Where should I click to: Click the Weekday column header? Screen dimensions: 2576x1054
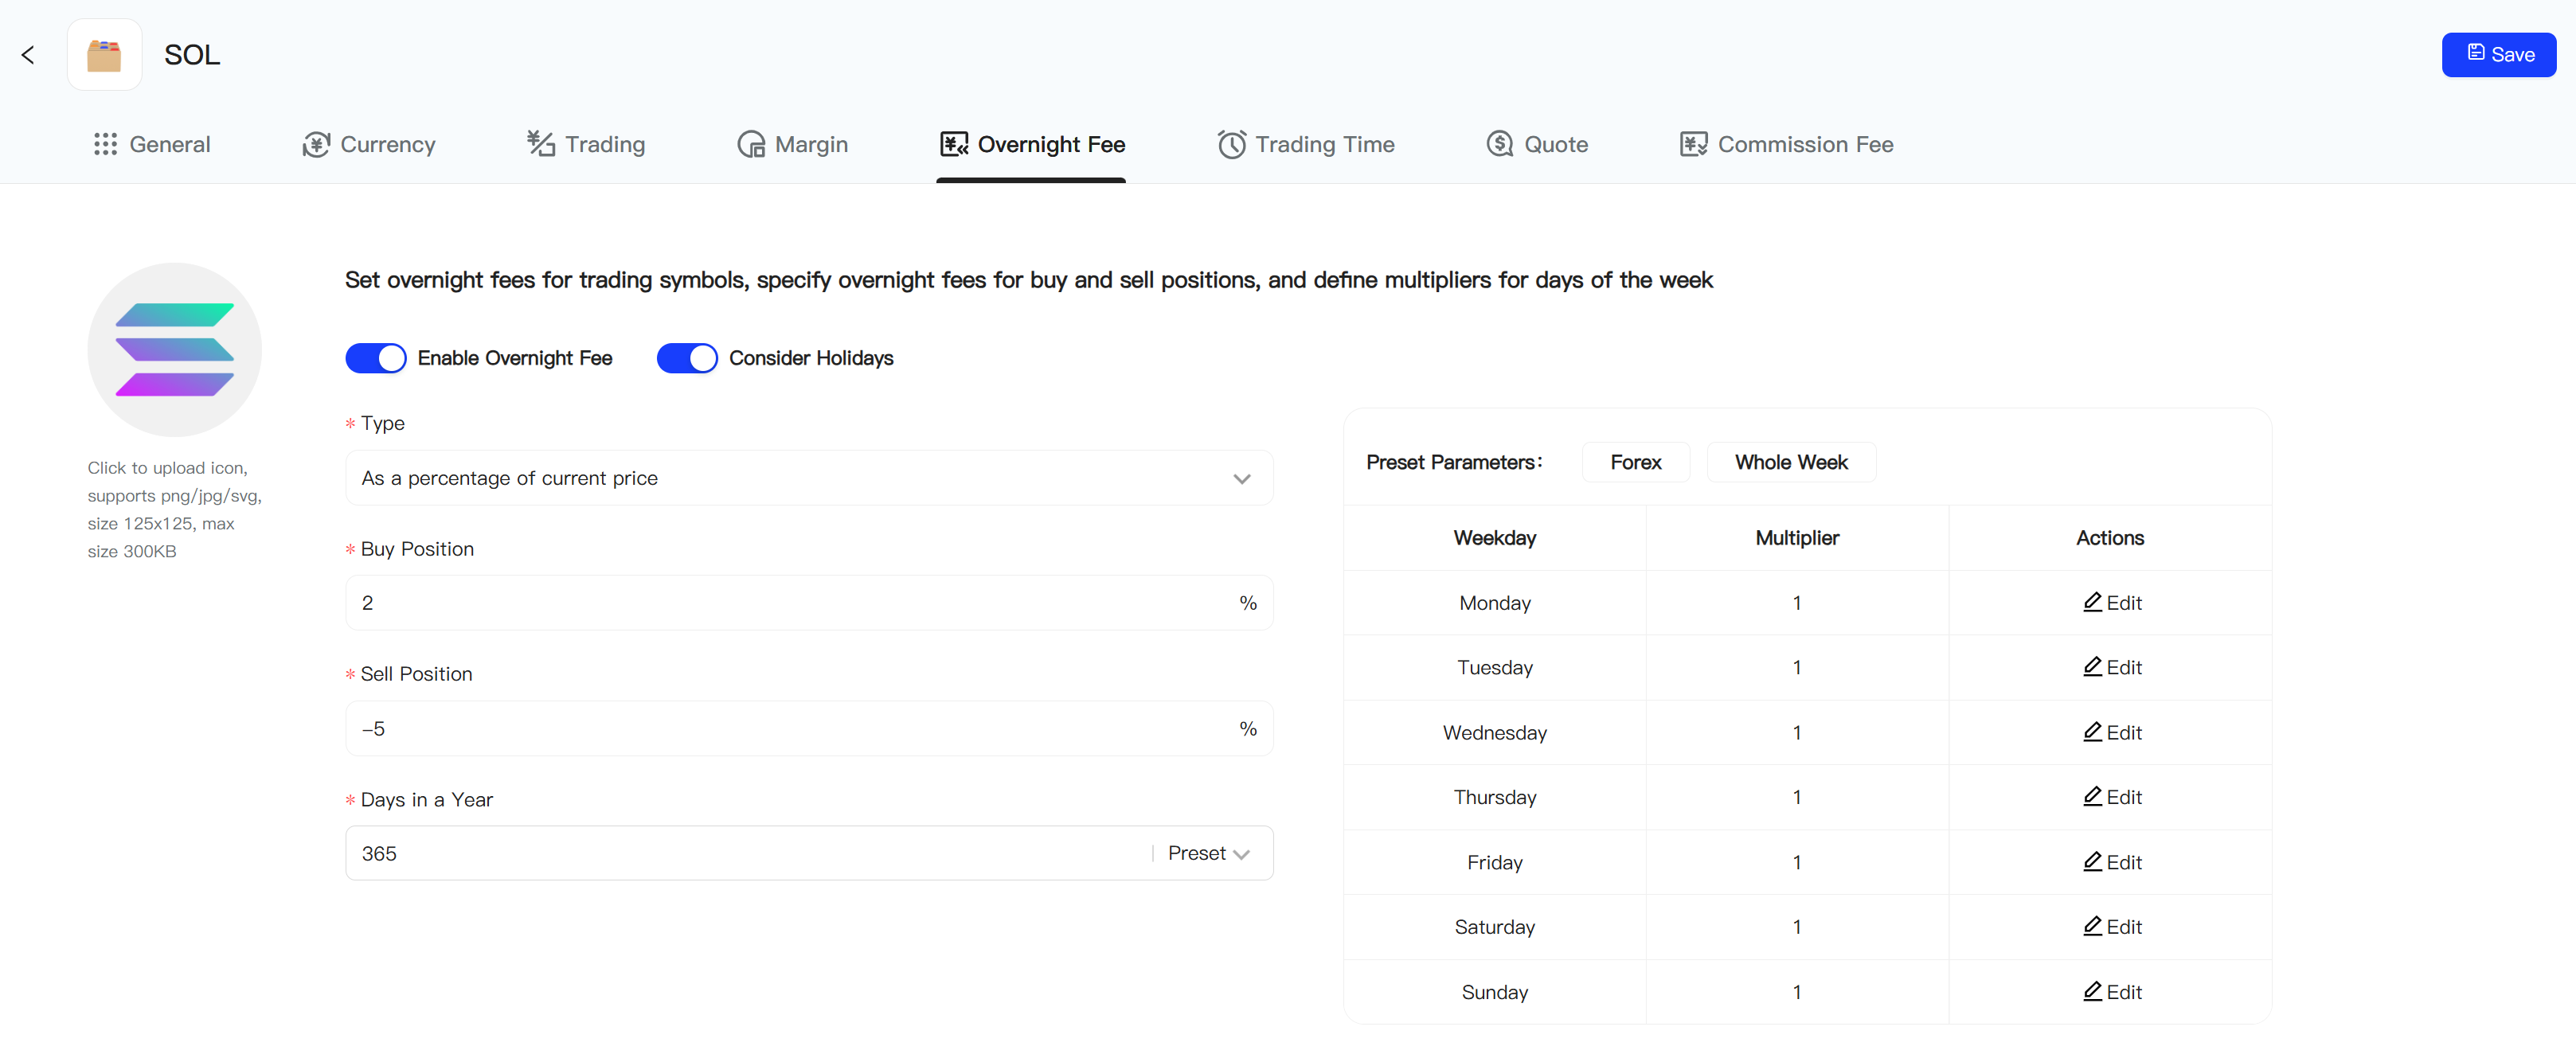pos(1494,538)
